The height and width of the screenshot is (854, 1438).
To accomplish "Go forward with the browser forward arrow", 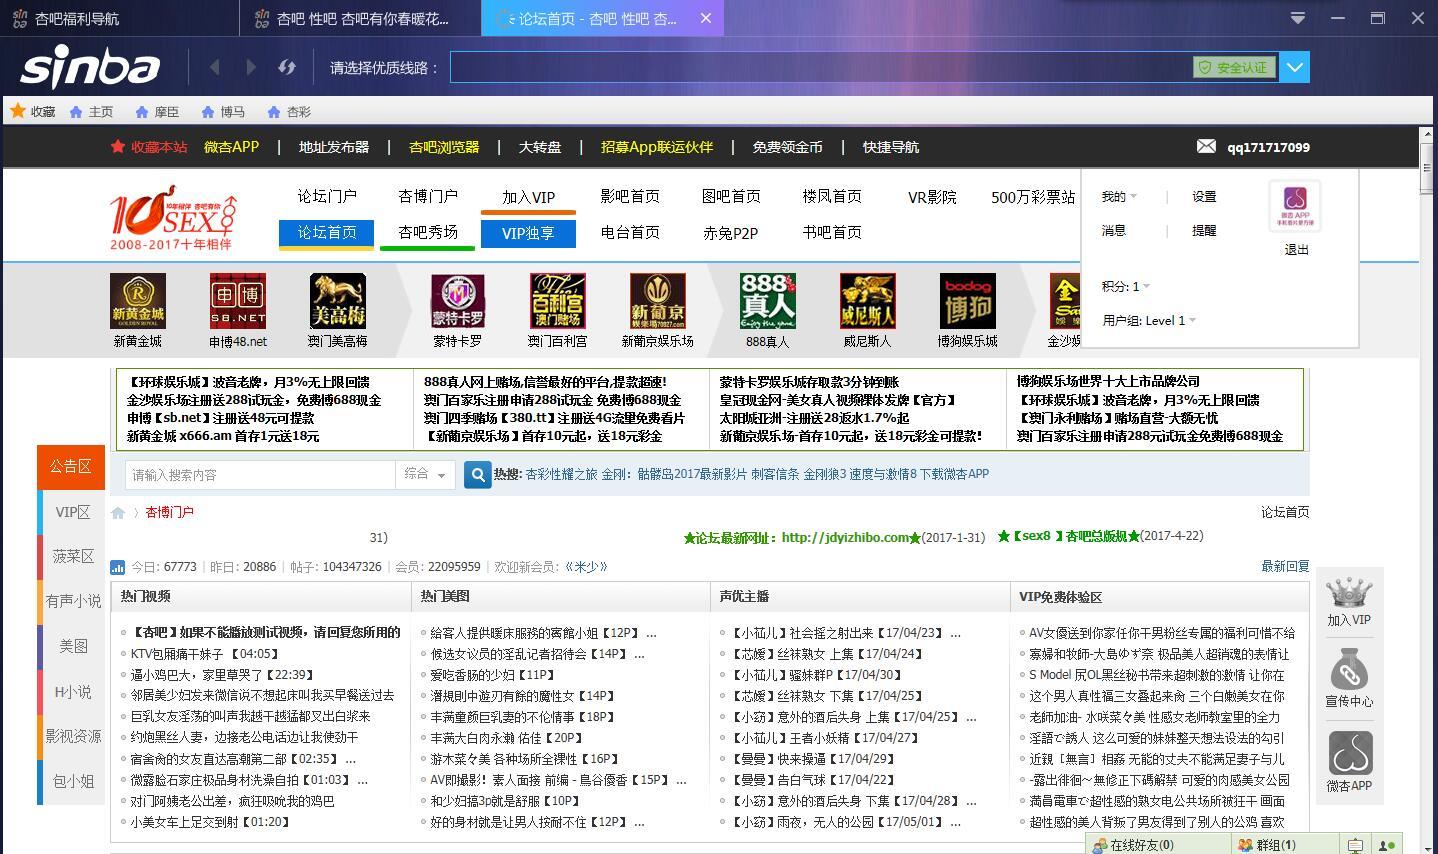I will [x=251, y=67].
